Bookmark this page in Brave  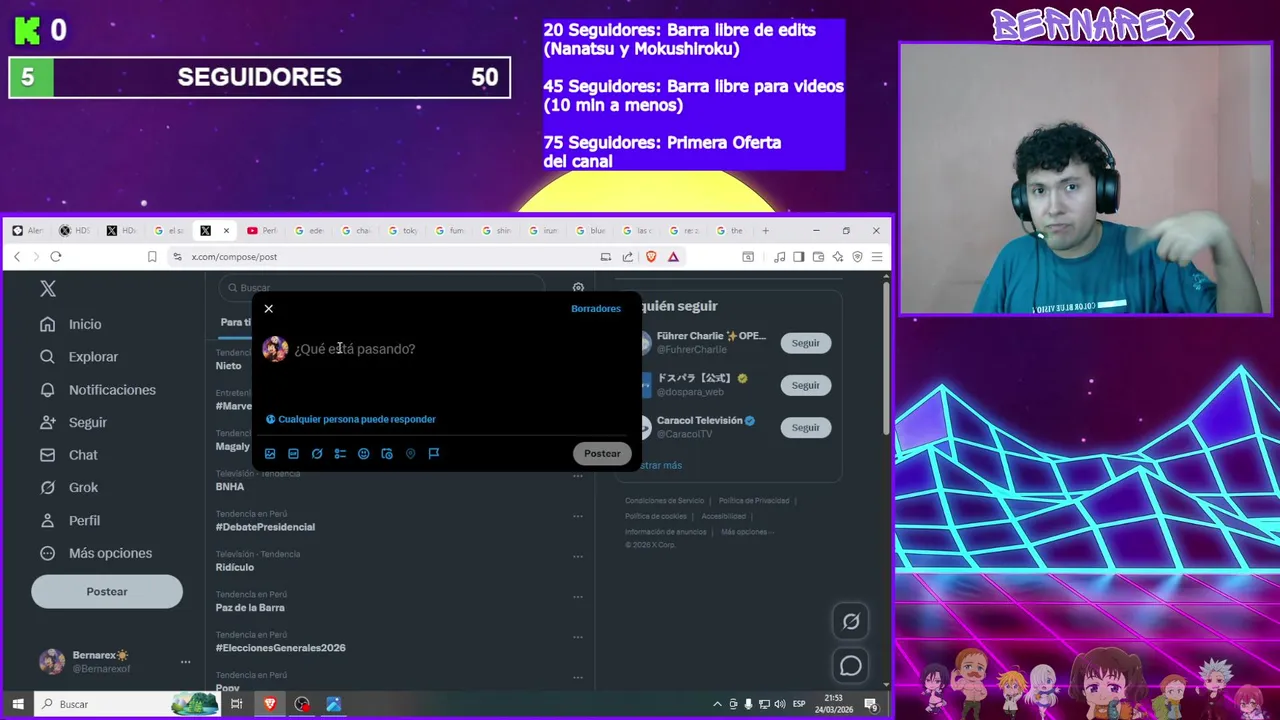(x=152, y=257)
